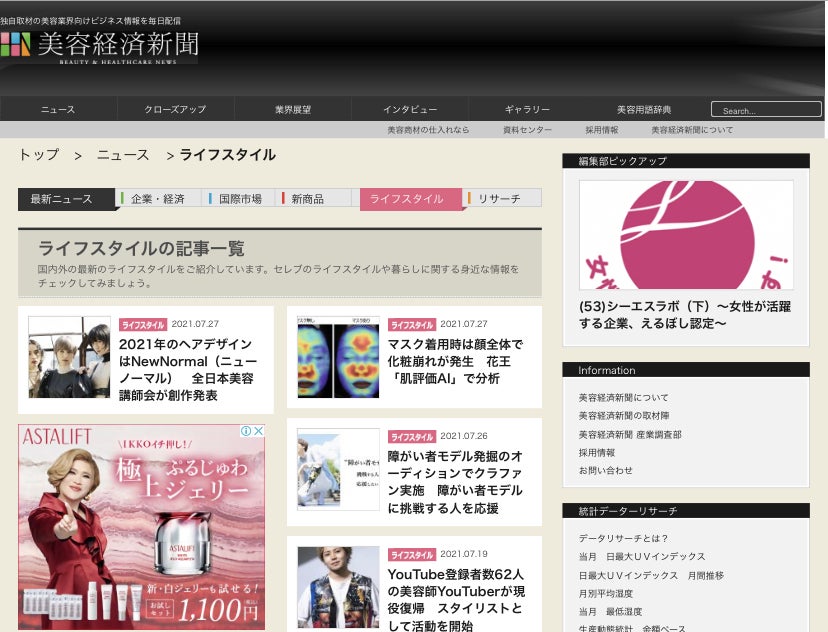
Task: Open インタビュー in the main navigation
Action: tap(410, 109)
